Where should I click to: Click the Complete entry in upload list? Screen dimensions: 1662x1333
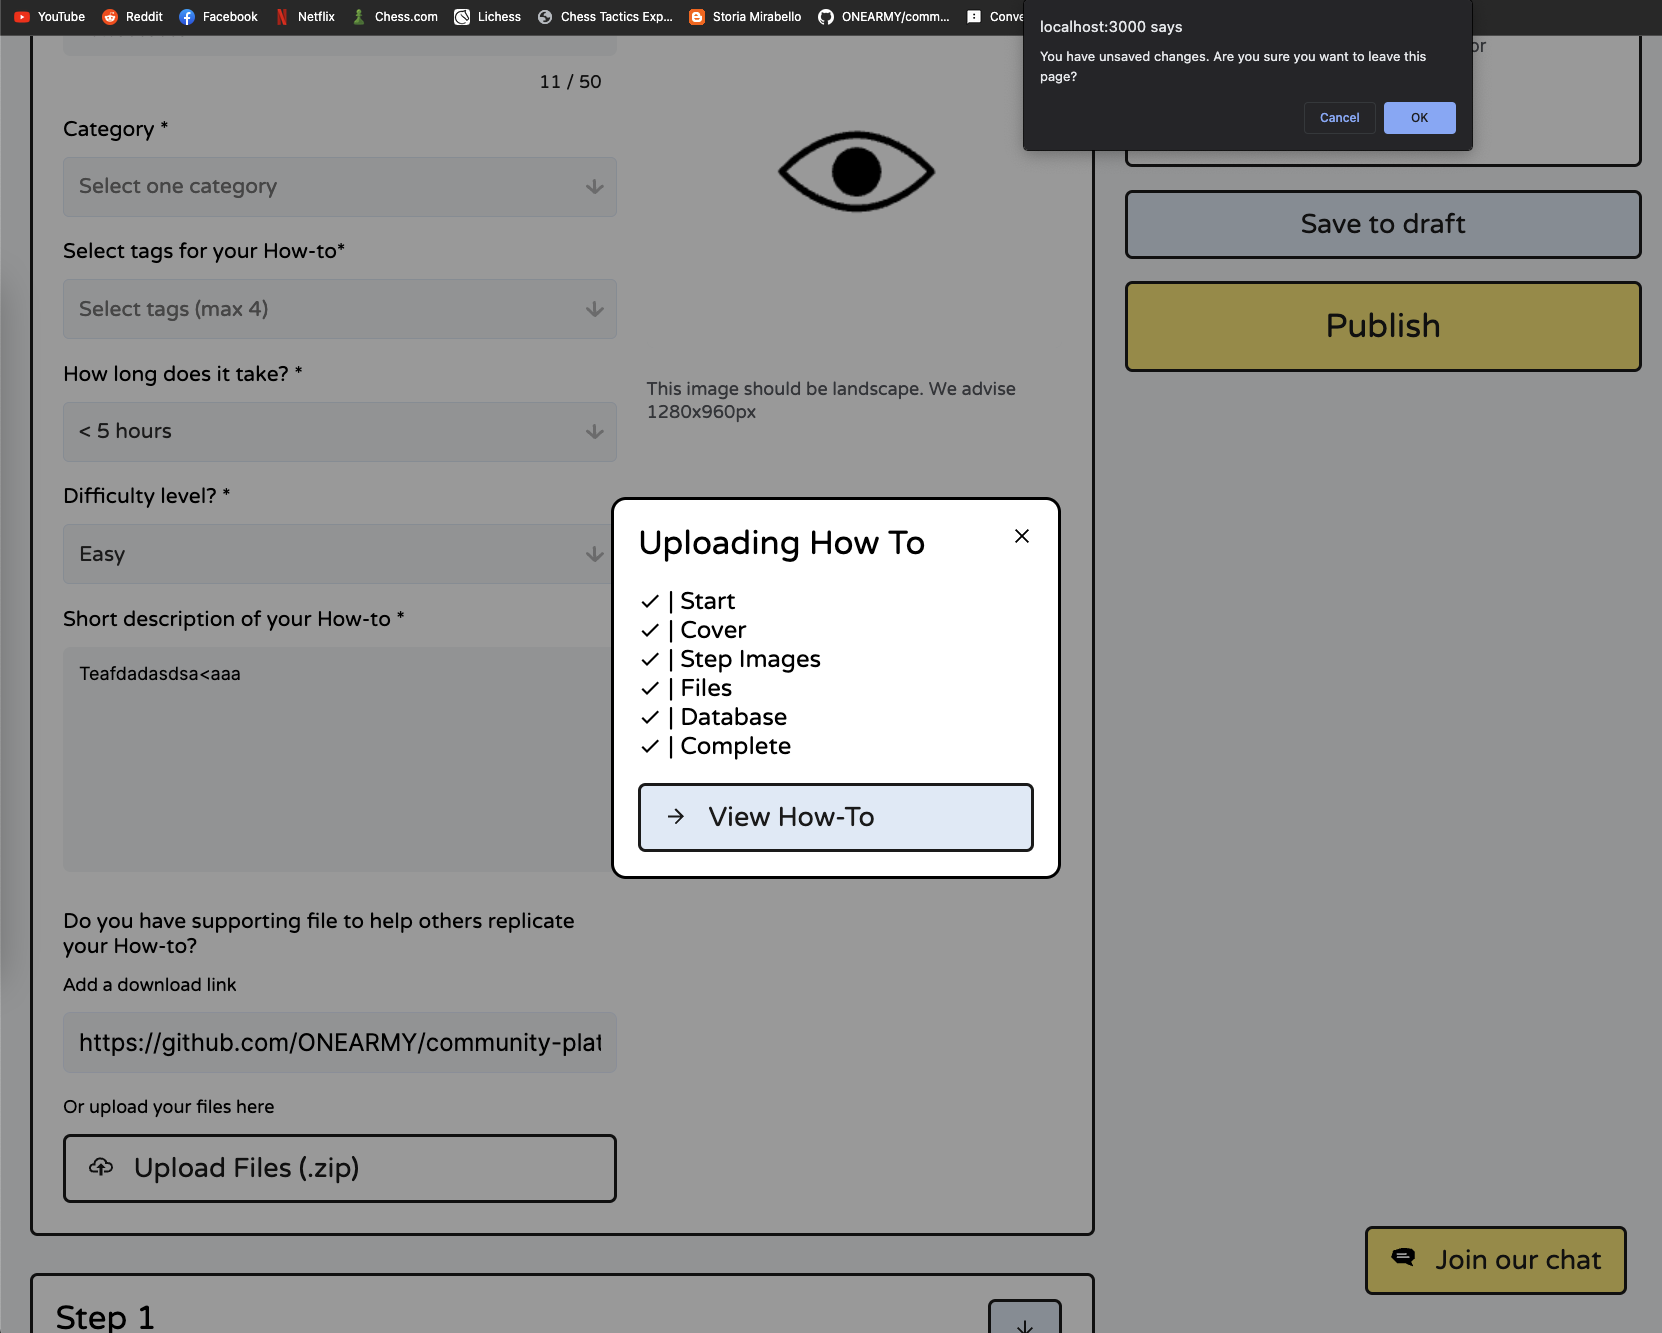735,746
